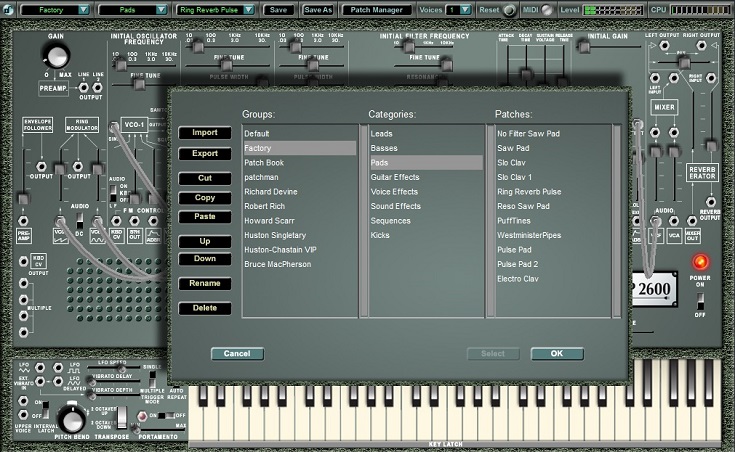Click the Import button
Screen dimensions: 735x452
pos(205,133)
